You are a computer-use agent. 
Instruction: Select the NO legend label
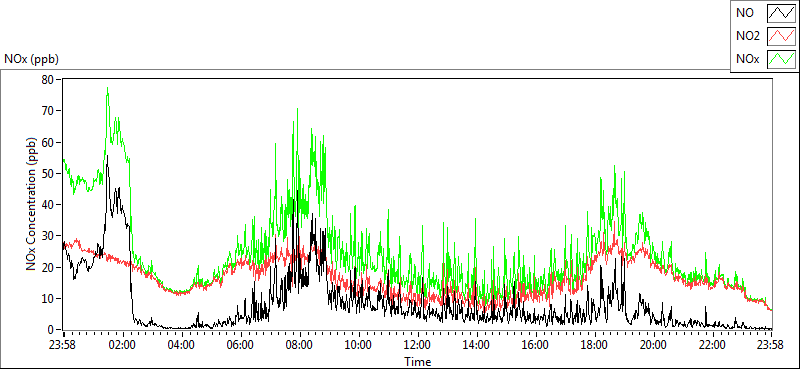point(745,14)
